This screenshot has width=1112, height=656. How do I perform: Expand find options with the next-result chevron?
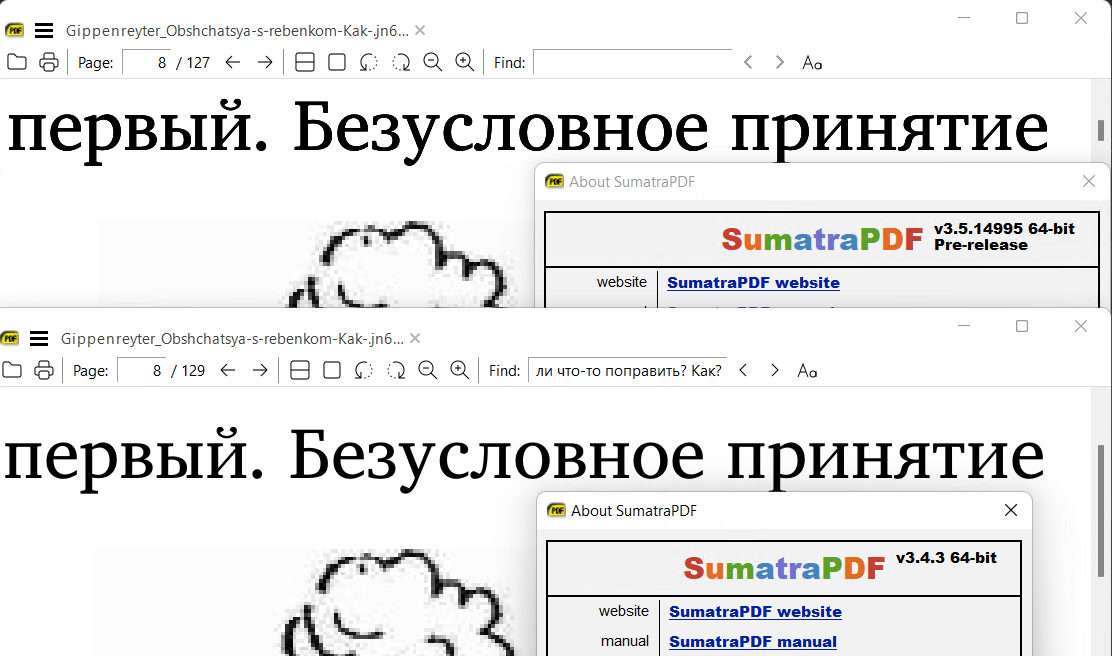pyautogui.click(x=779, y=62)
